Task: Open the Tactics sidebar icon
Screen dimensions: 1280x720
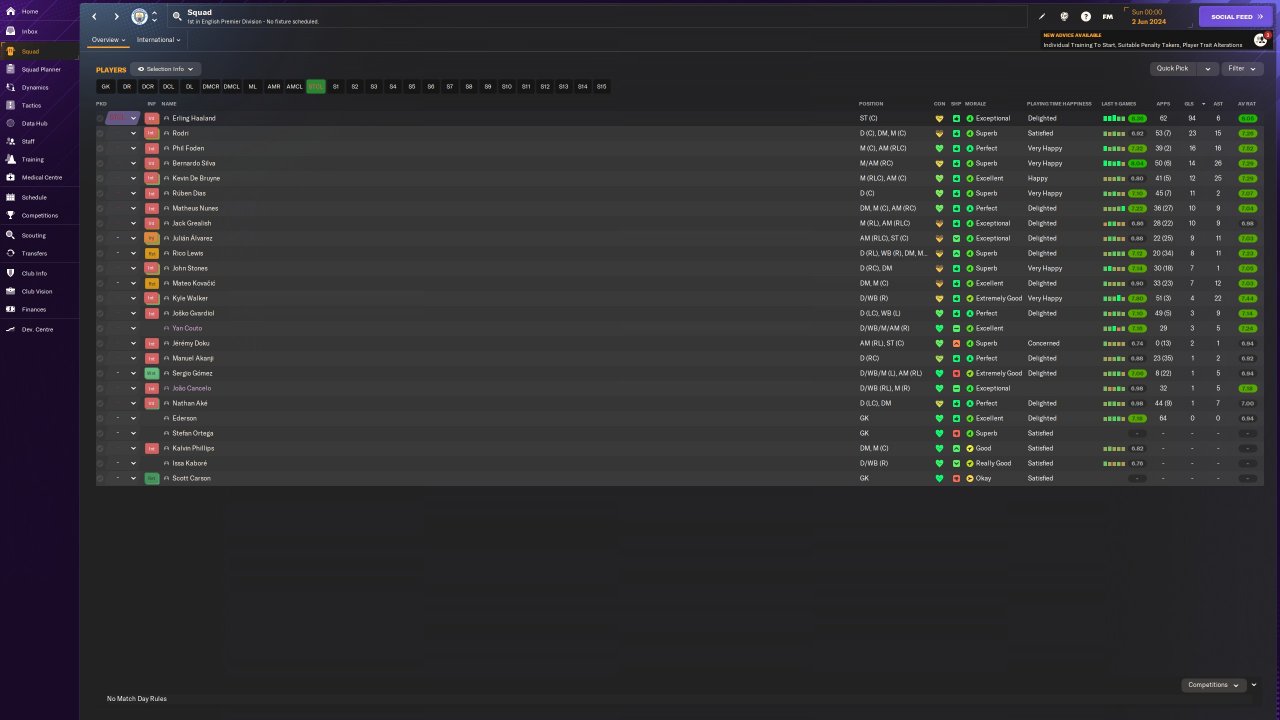Action: 10,105
